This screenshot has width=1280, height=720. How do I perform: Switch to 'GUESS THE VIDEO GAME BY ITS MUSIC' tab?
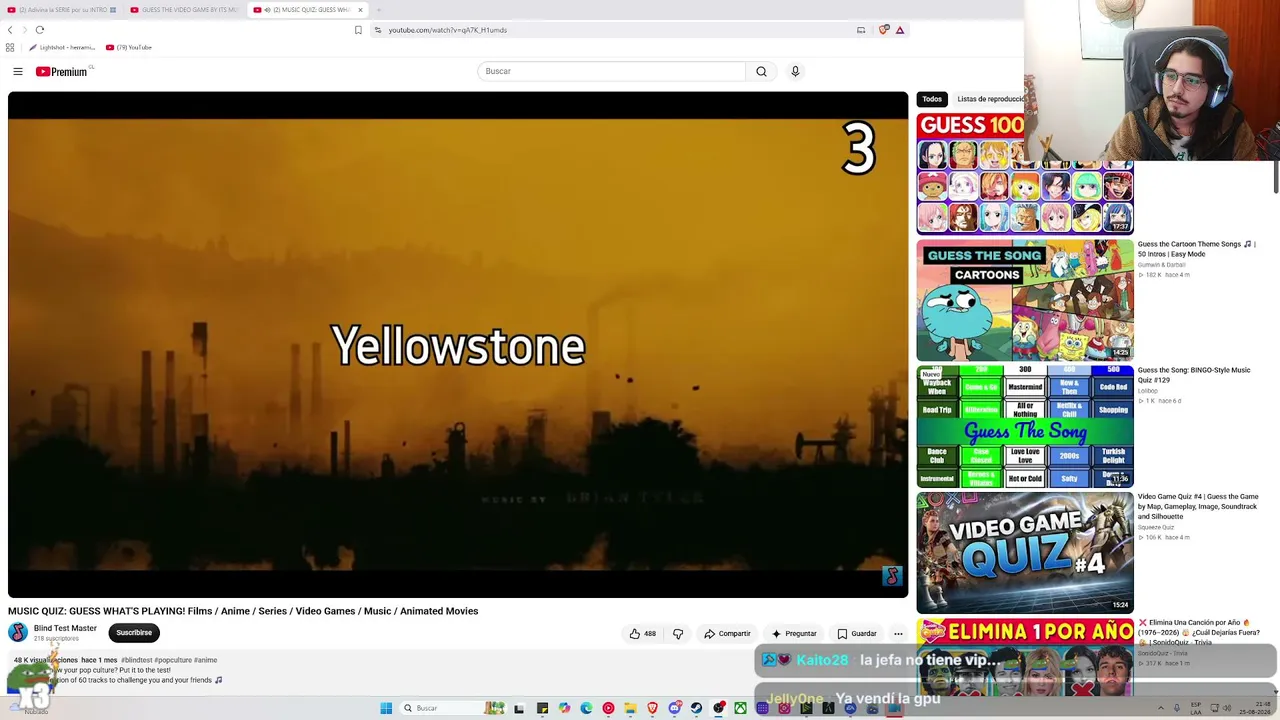pyautogui.click(x=184, y=10)
